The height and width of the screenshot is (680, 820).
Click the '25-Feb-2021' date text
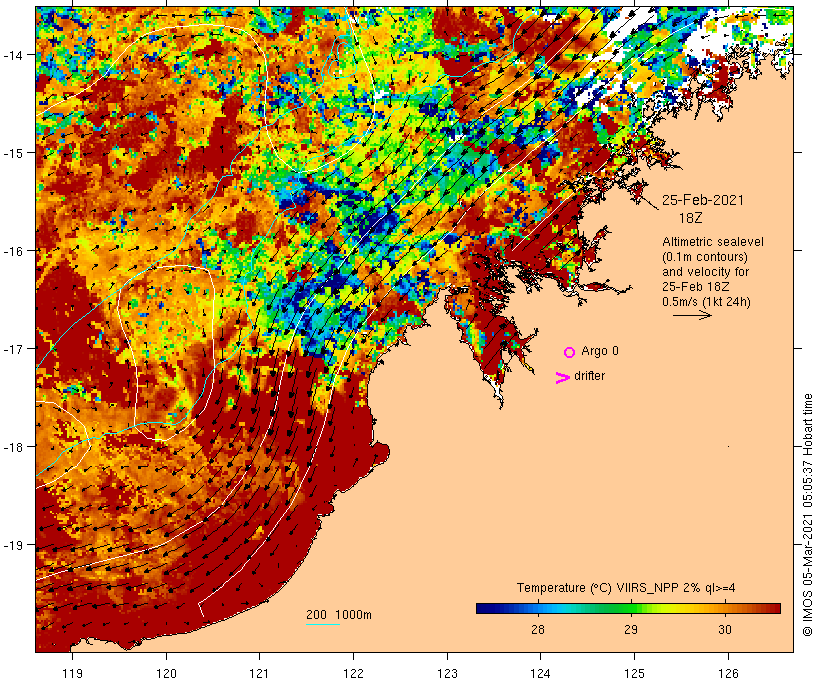pos(702,200)
